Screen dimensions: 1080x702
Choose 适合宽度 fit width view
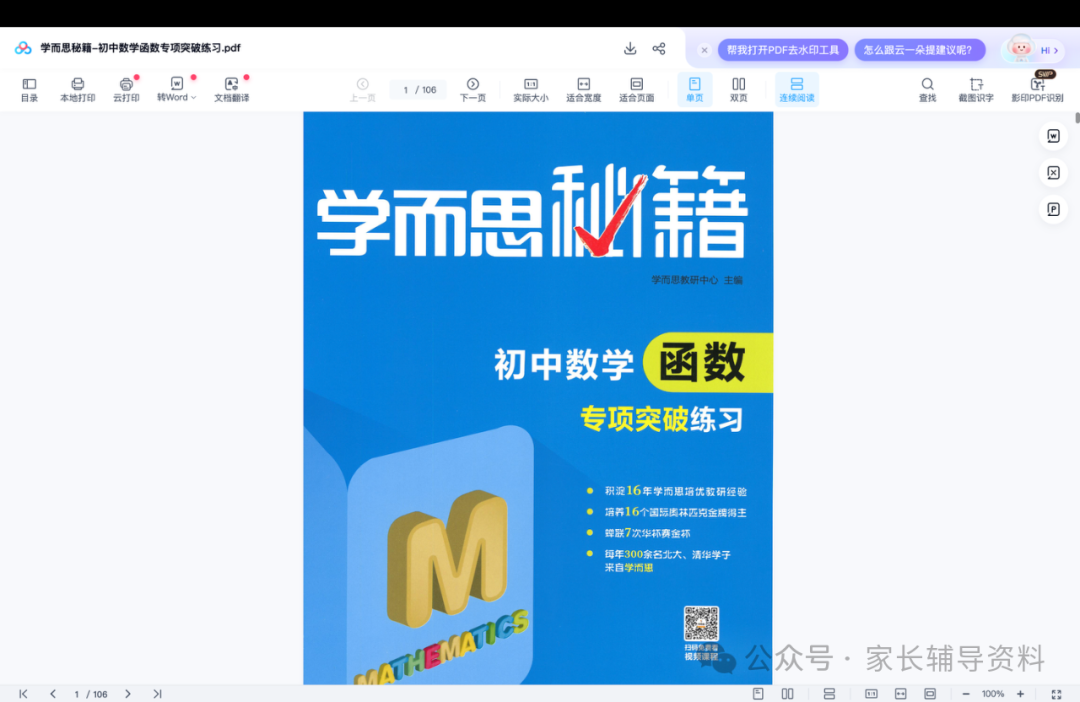click(x=583, y=90)
